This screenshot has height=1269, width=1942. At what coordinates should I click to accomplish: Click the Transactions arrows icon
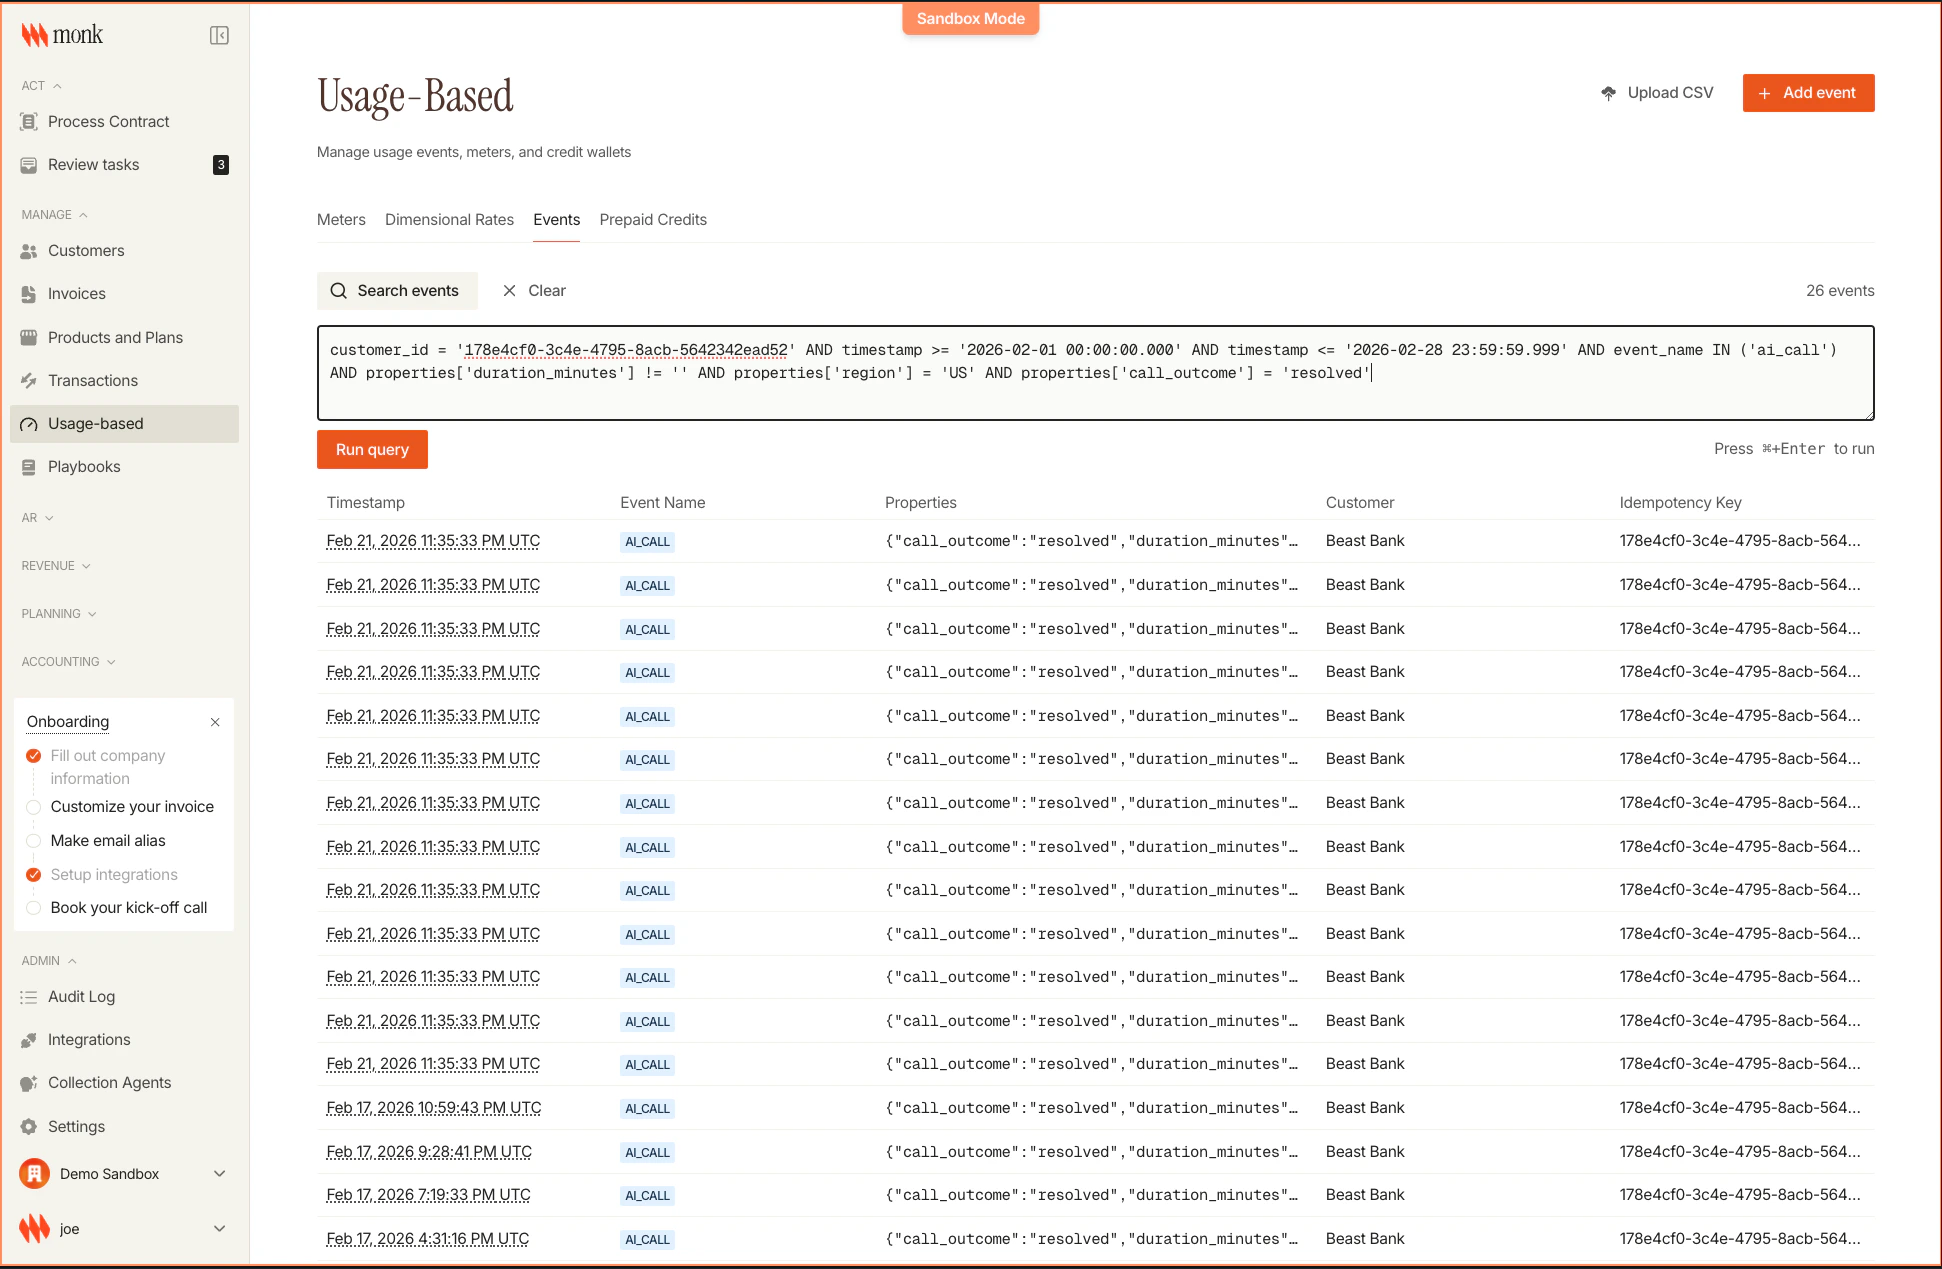[x=29, y=380]
